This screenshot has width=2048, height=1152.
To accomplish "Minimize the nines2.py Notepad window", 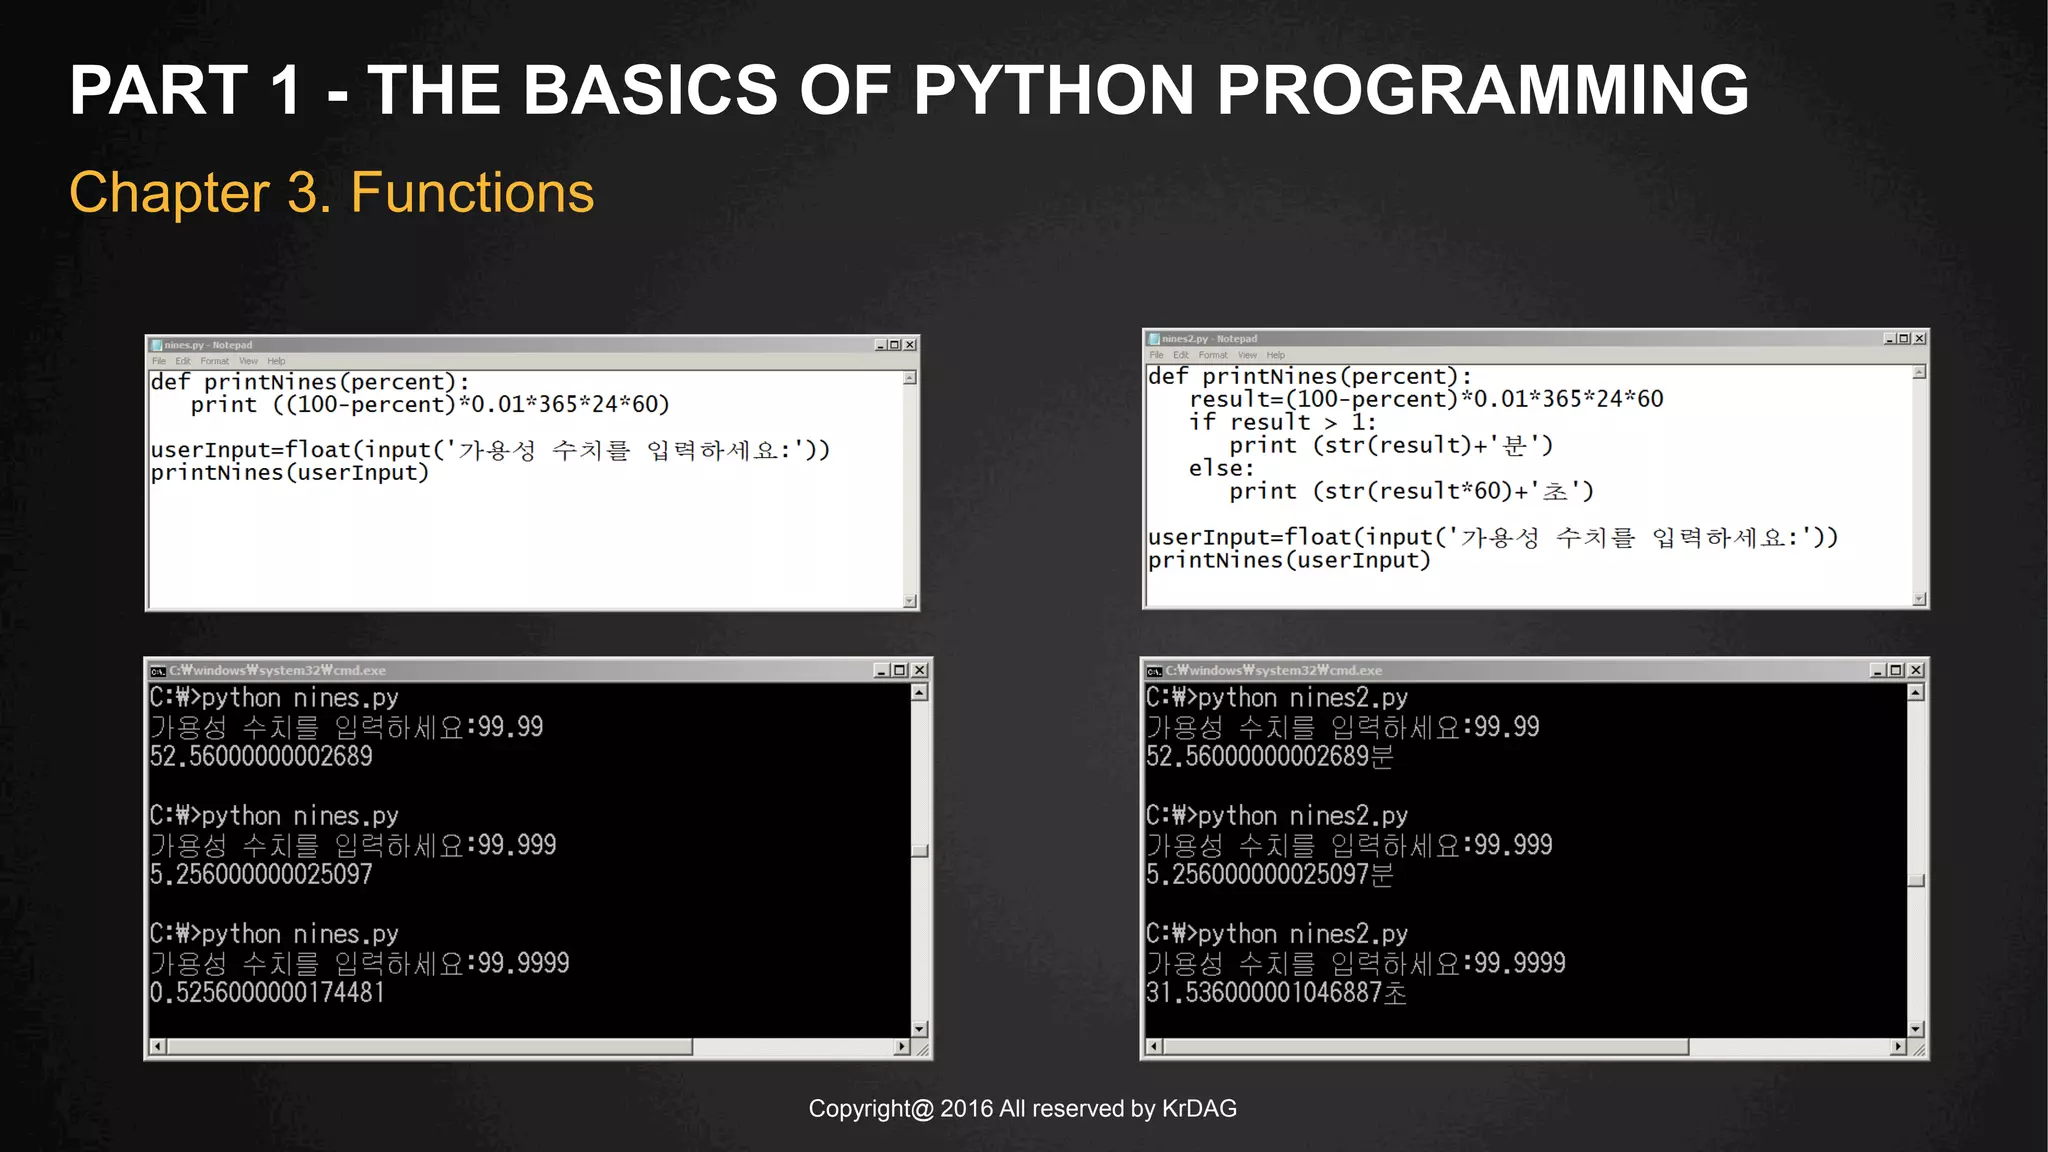I will point(1889,339).
